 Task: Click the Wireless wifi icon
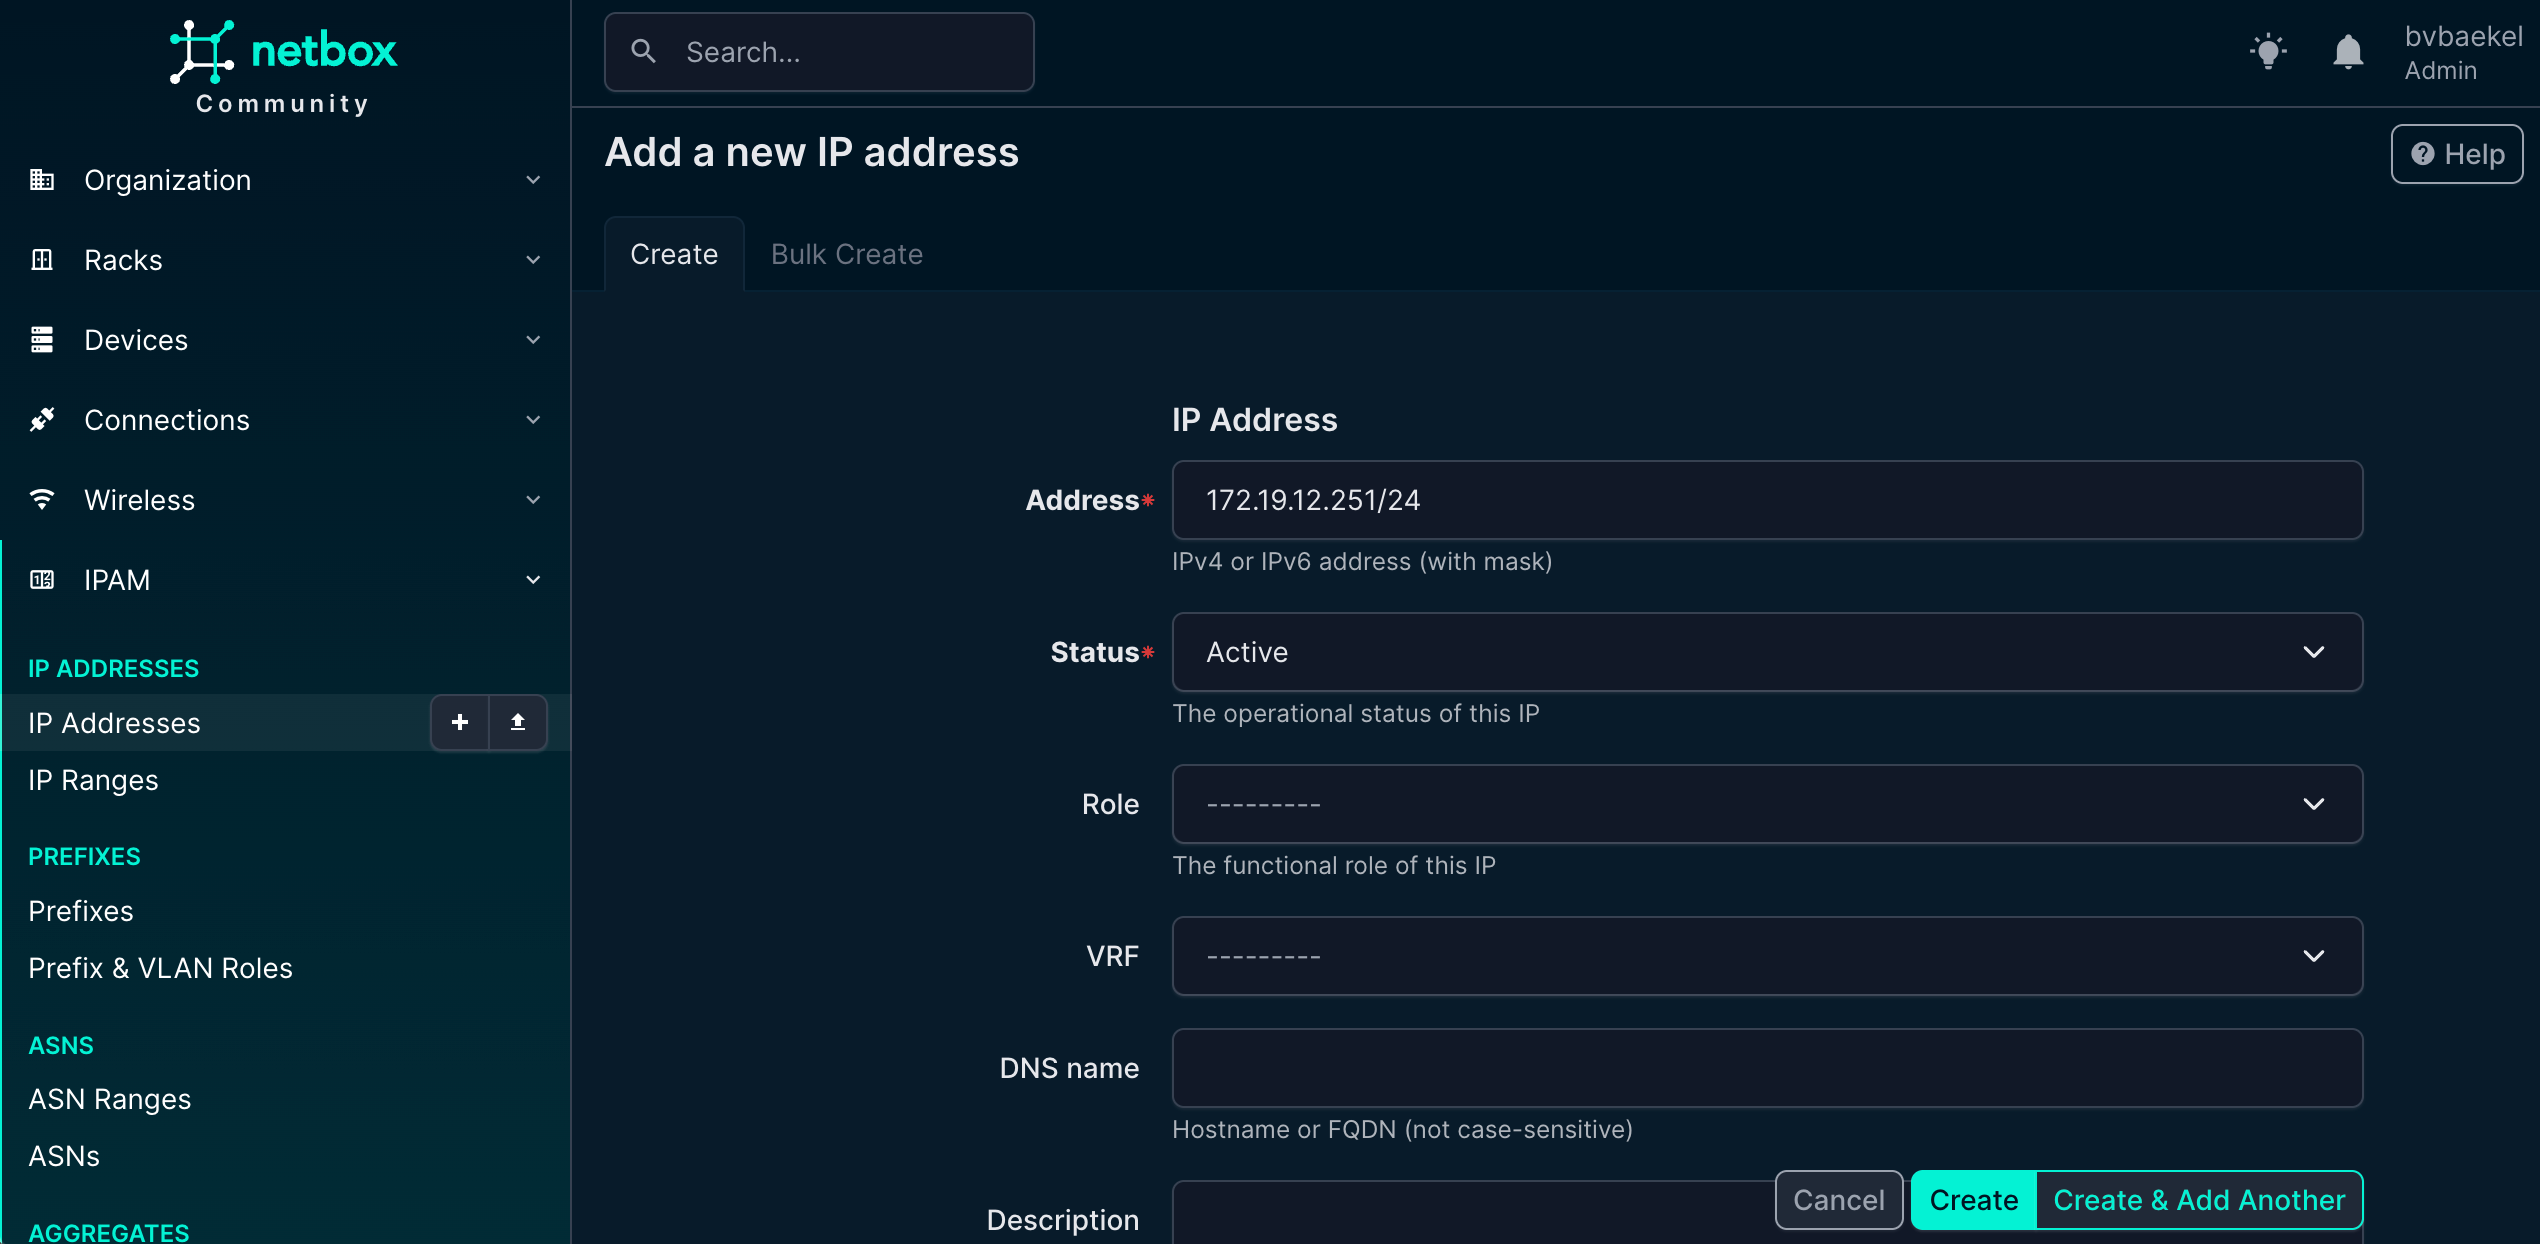pos(42,500)
